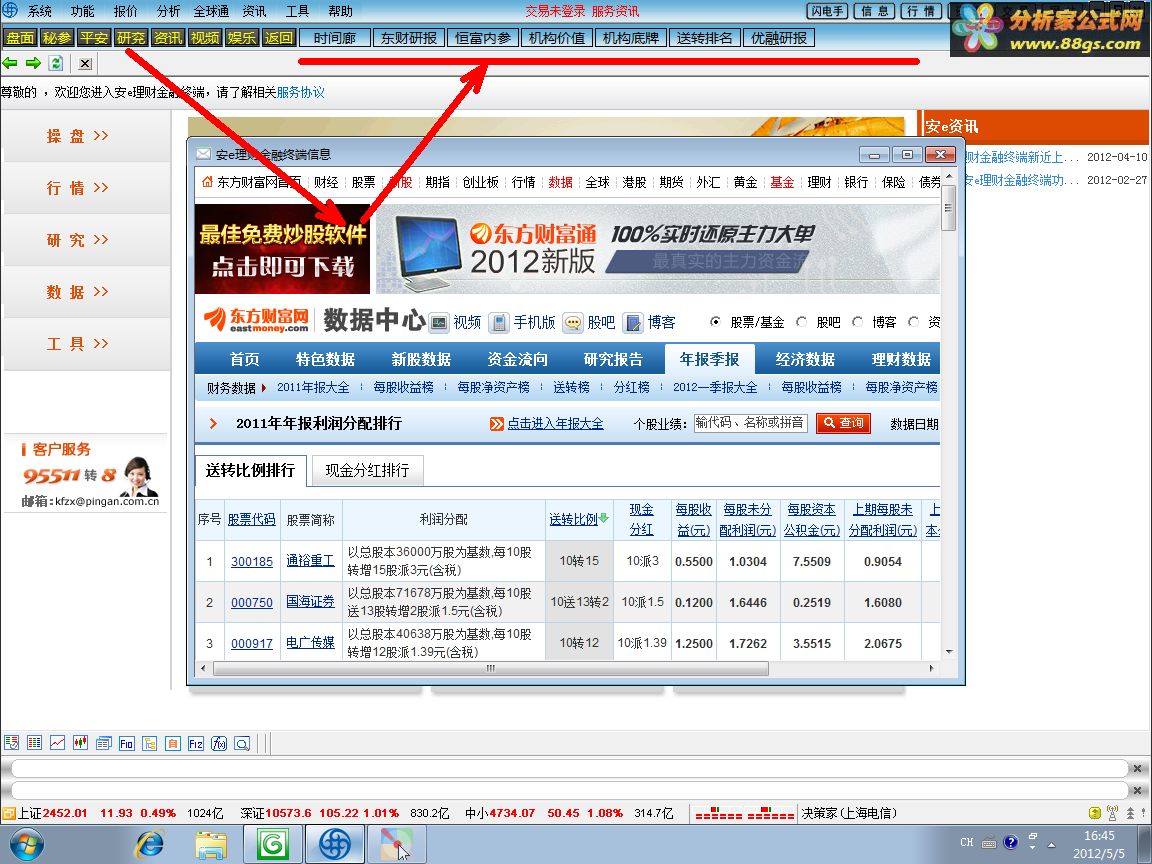Click the F10 company info icon

click(126, 743)
